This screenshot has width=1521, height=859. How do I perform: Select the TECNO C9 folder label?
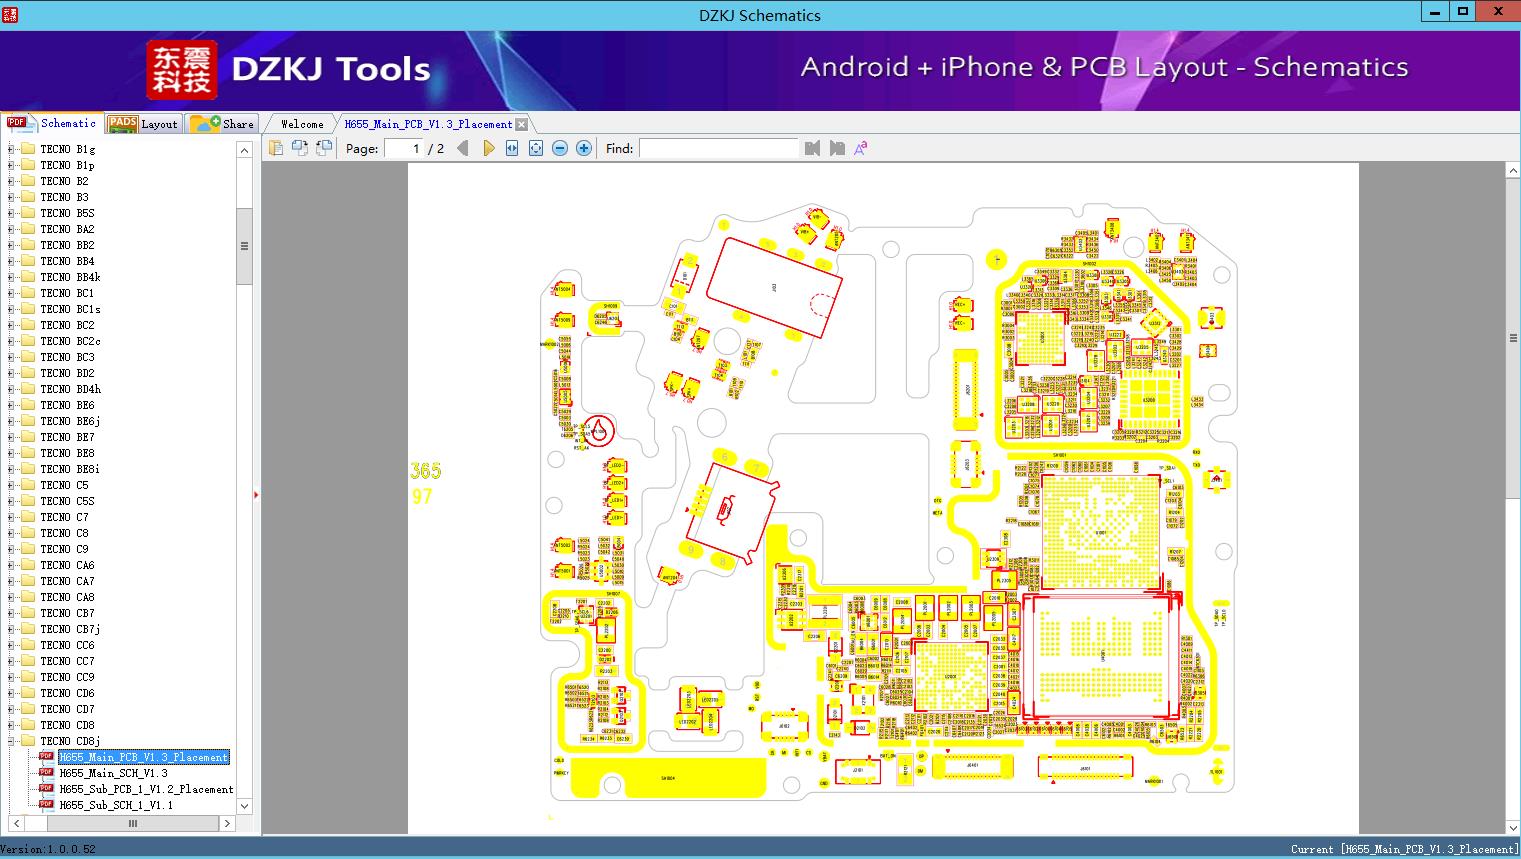coord(64,549)
